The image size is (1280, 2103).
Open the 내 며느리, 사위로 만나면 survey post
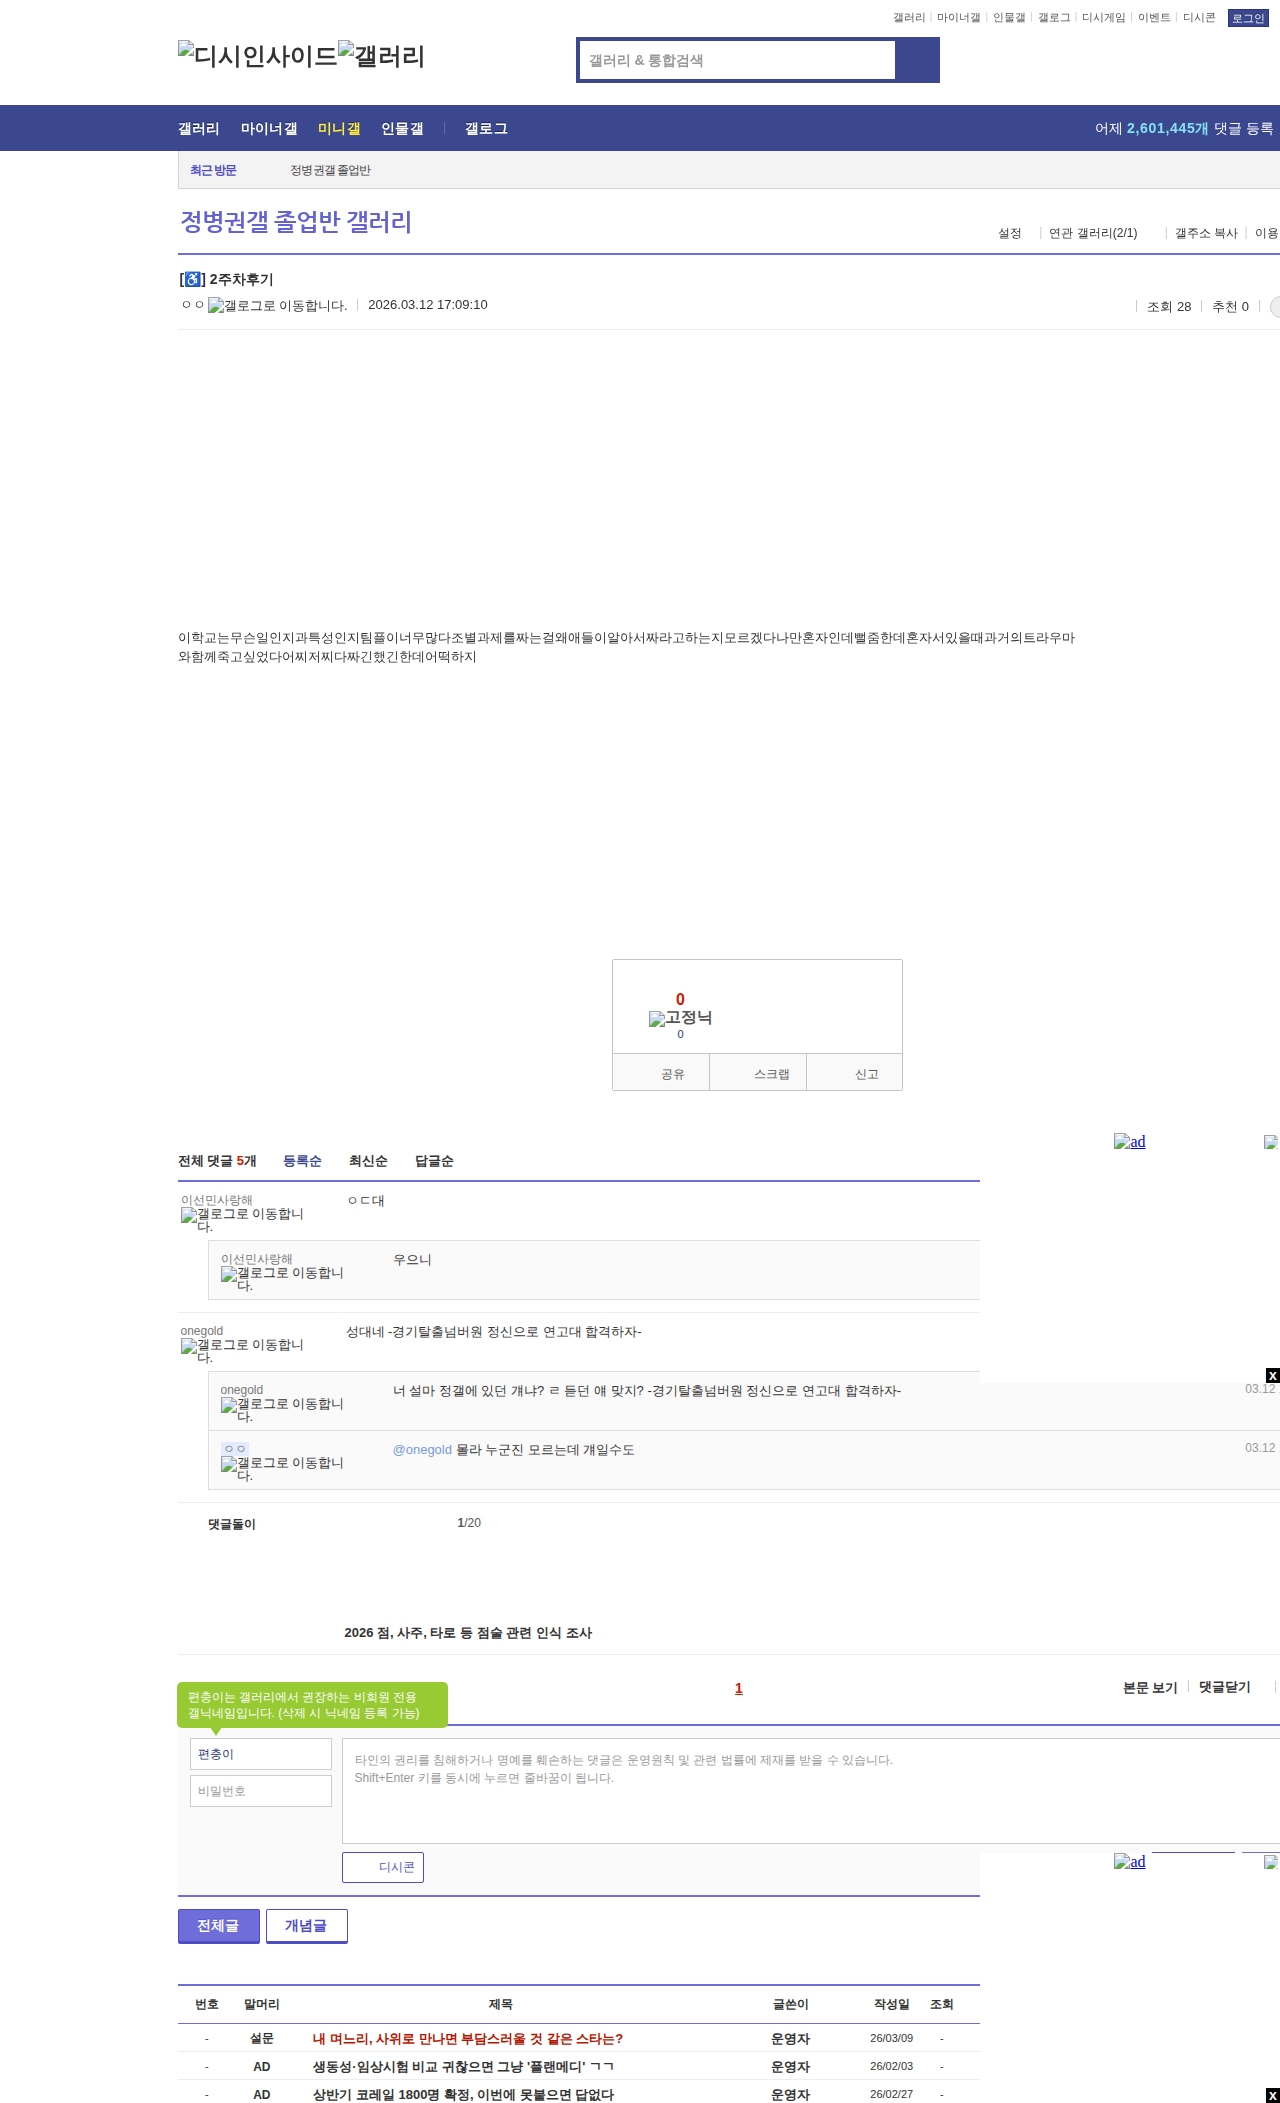coord(468,2039)
